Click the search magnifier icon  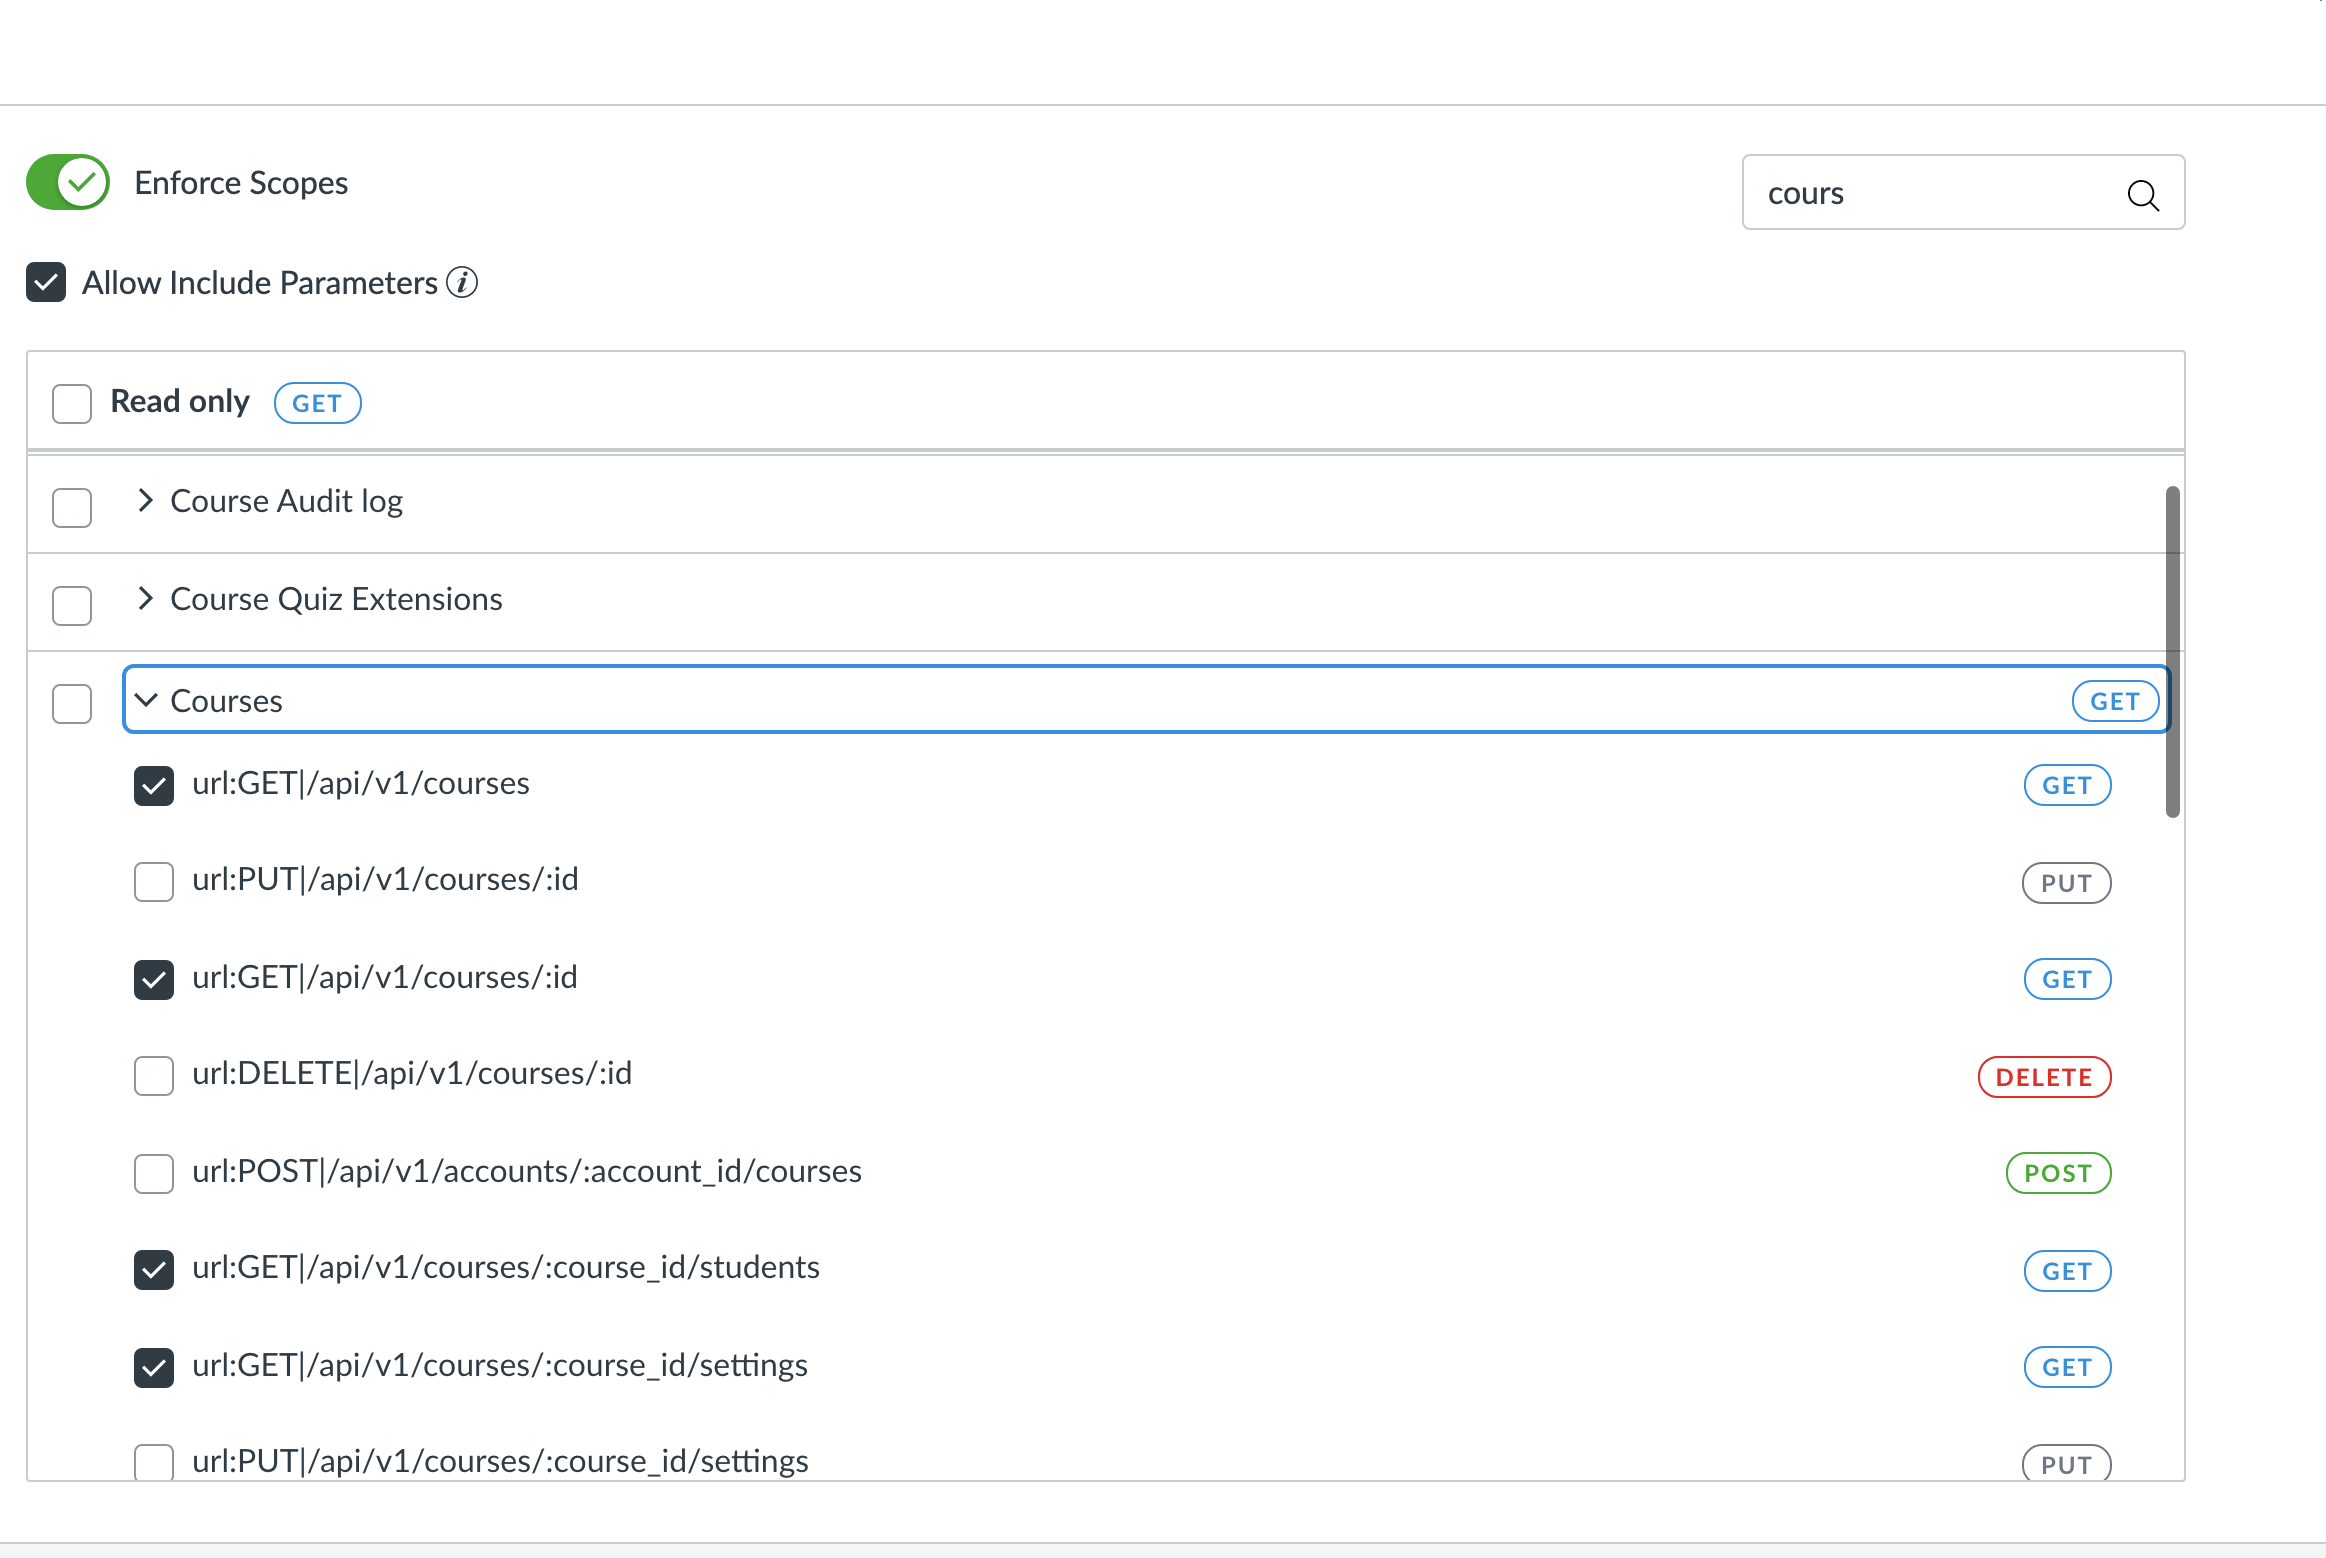(2142, 194)
